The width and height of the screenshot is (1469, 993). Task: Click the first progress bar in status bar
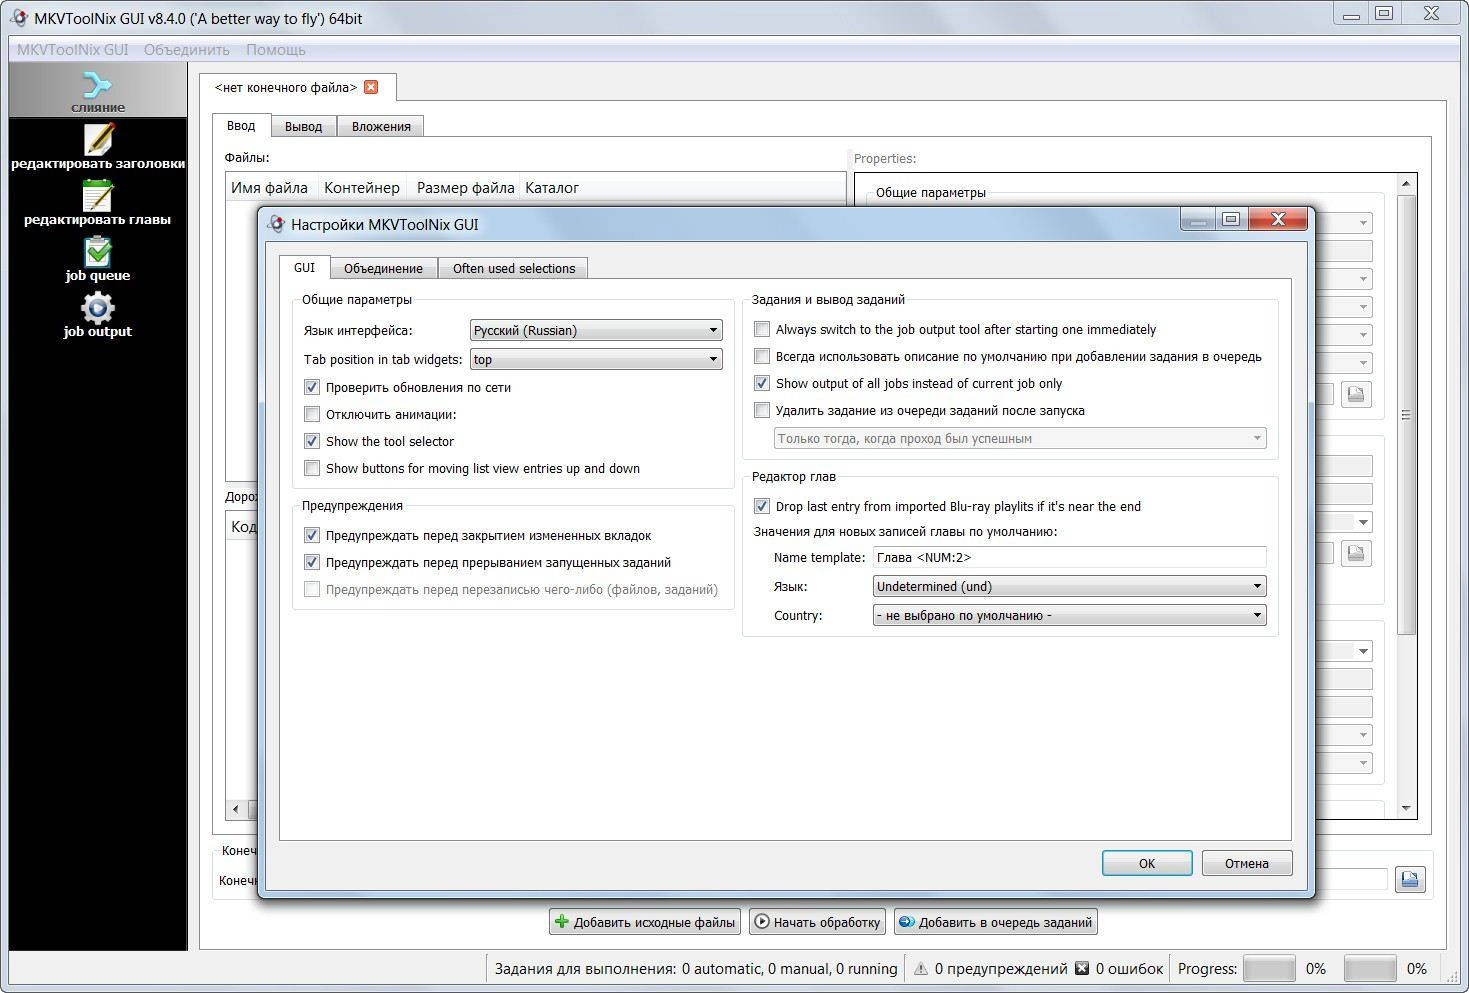(1268, 968)
